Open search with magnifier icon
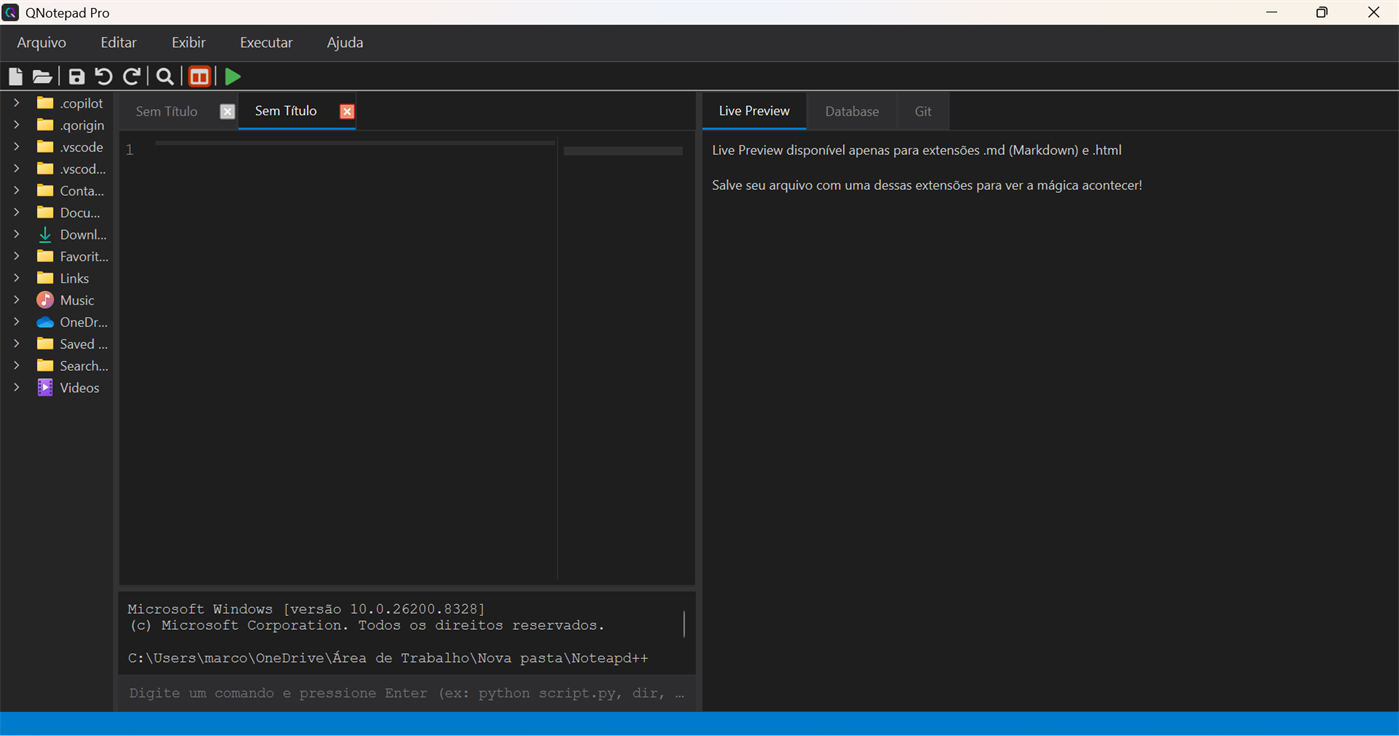The width and height of the screenshot is (1399, 736). (x=165, y=76)
